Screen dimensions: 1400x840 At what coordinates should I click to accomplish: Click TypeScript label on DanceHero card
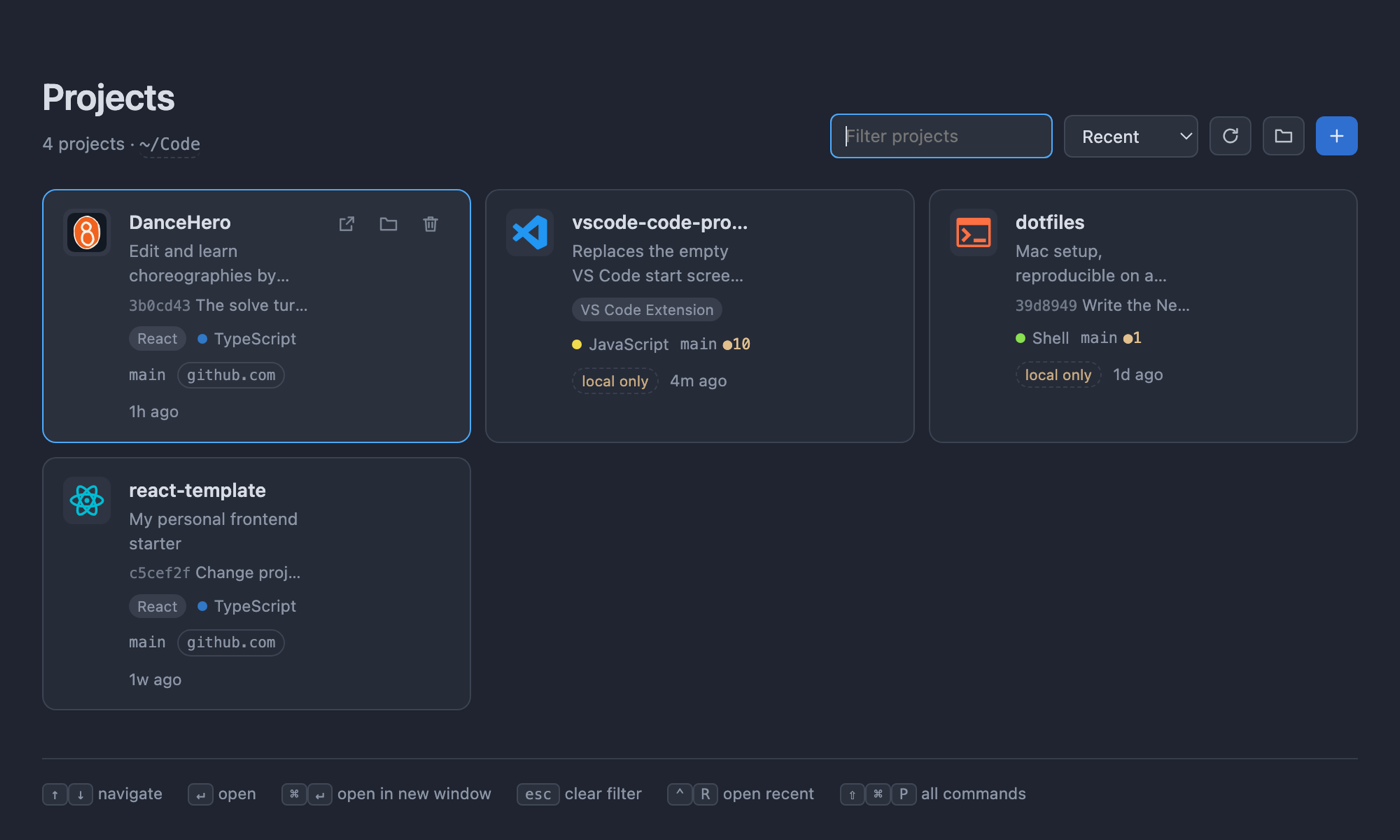[255, 339]
